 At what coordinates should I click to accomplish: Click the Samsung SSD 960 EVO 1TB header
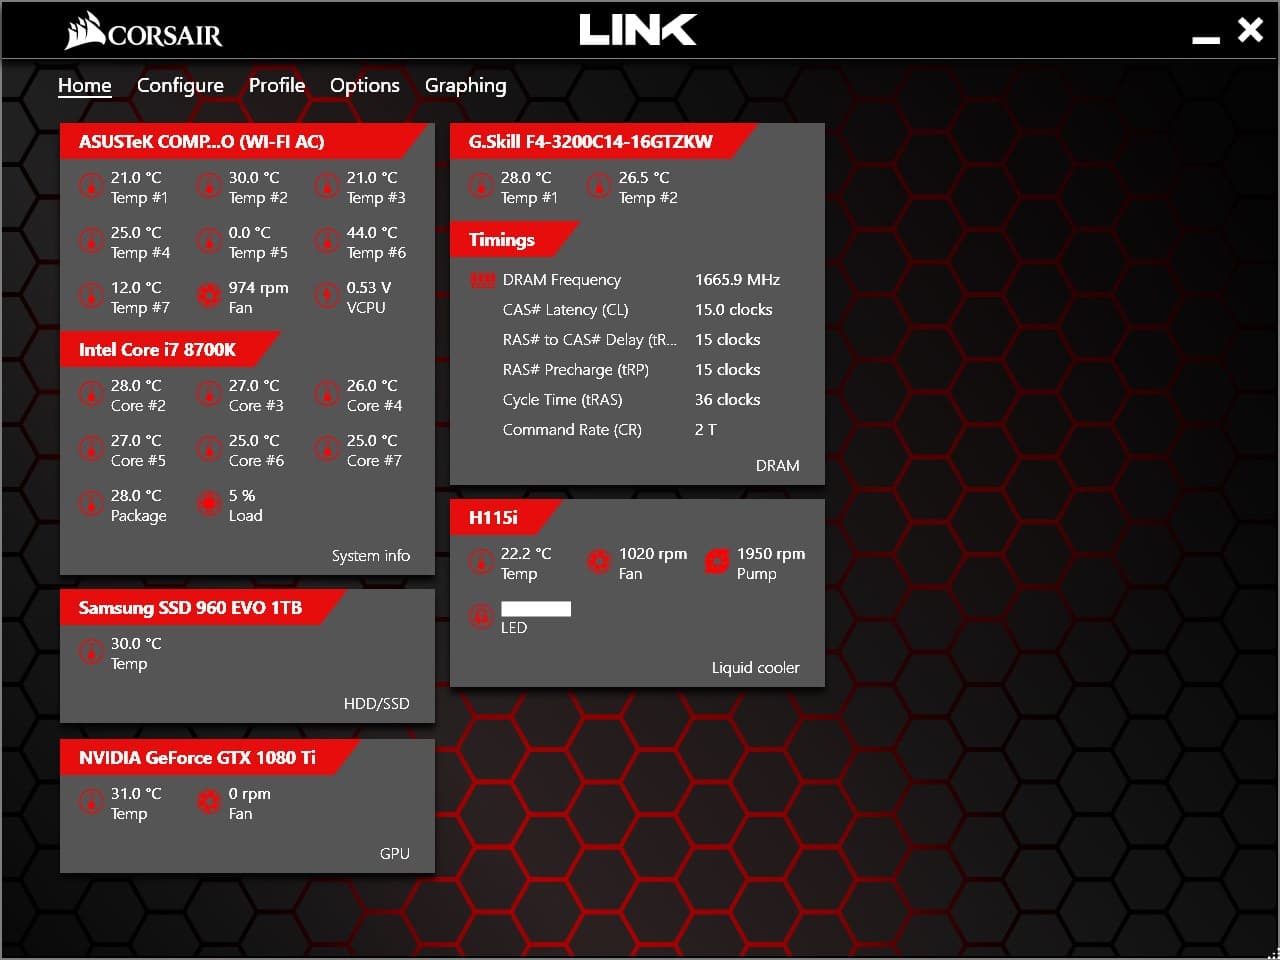(x=203, y=608)
